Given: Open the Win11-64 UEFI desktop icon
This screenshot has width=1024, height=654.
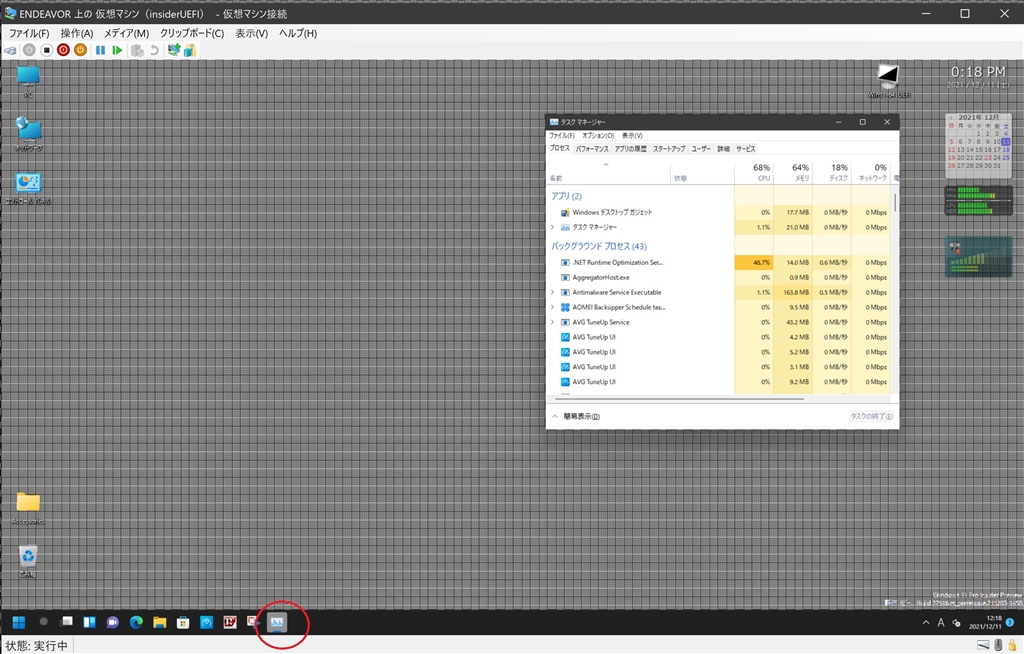Looking at the screenshot, I should [888, 81].
